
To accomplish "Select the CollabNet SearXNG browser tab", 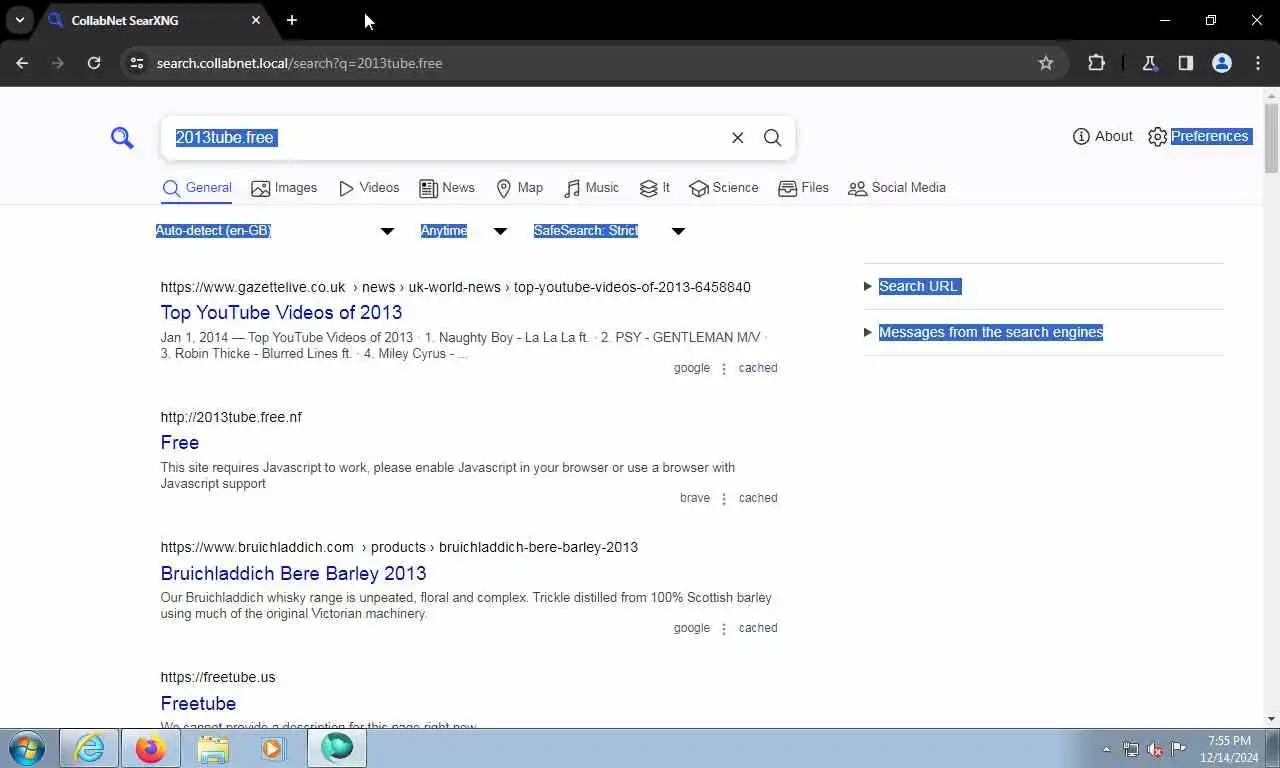I will (x=155, y=20).
